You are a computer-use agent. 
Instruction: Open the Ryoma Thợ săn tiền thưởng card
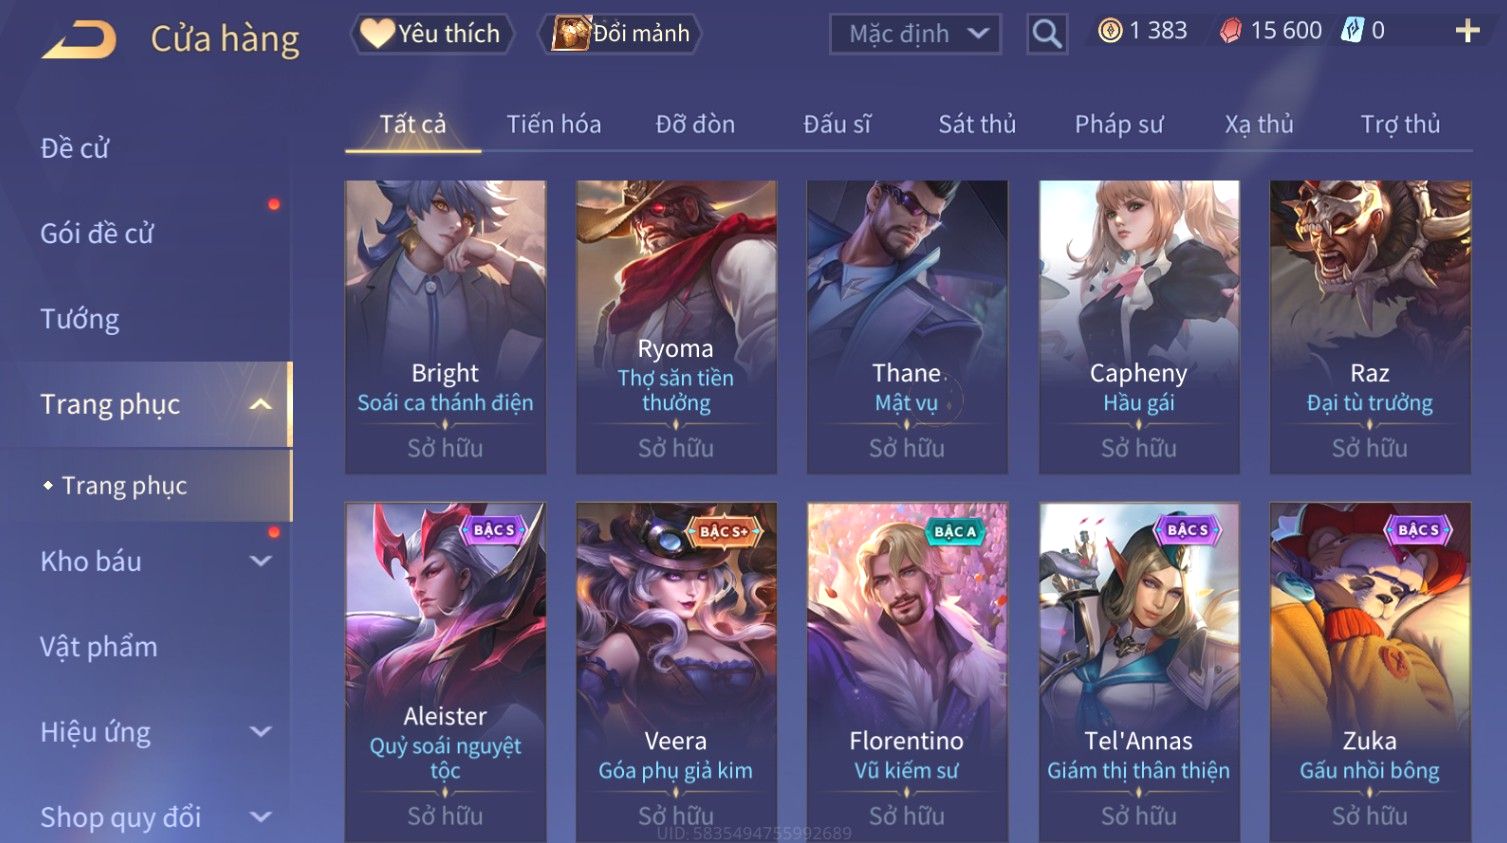(676, 327)
